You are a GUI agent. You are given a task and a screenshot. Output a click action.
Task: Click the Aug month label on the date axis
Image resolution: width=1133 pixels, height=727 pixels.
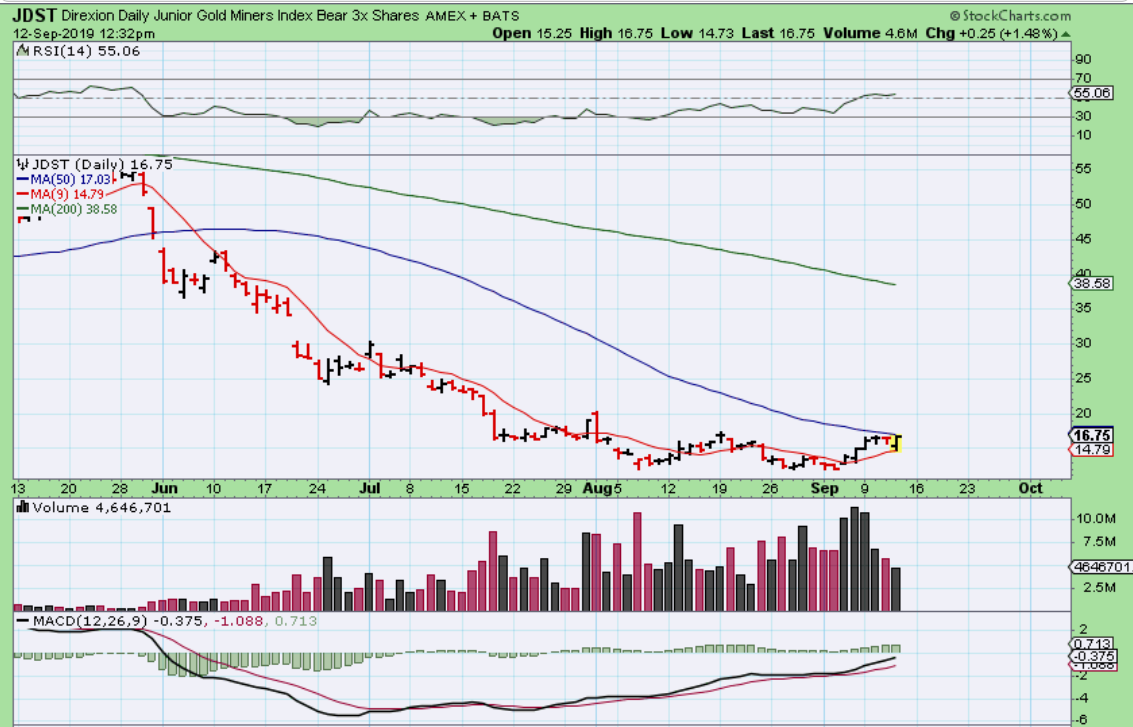tap(598, 488)
